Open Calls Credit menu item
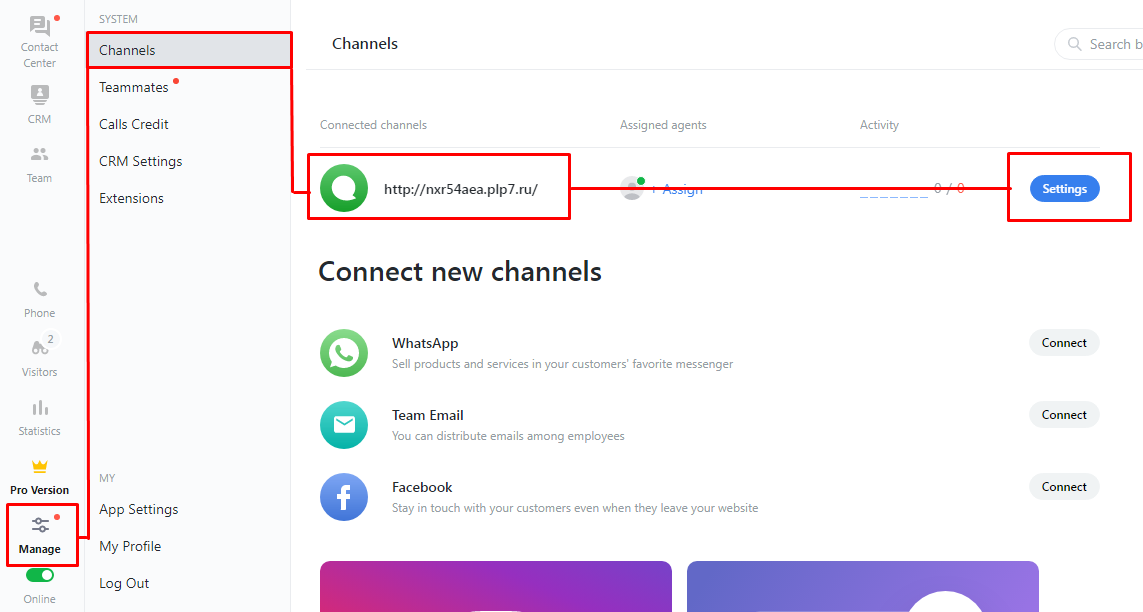 pos(134,124)
